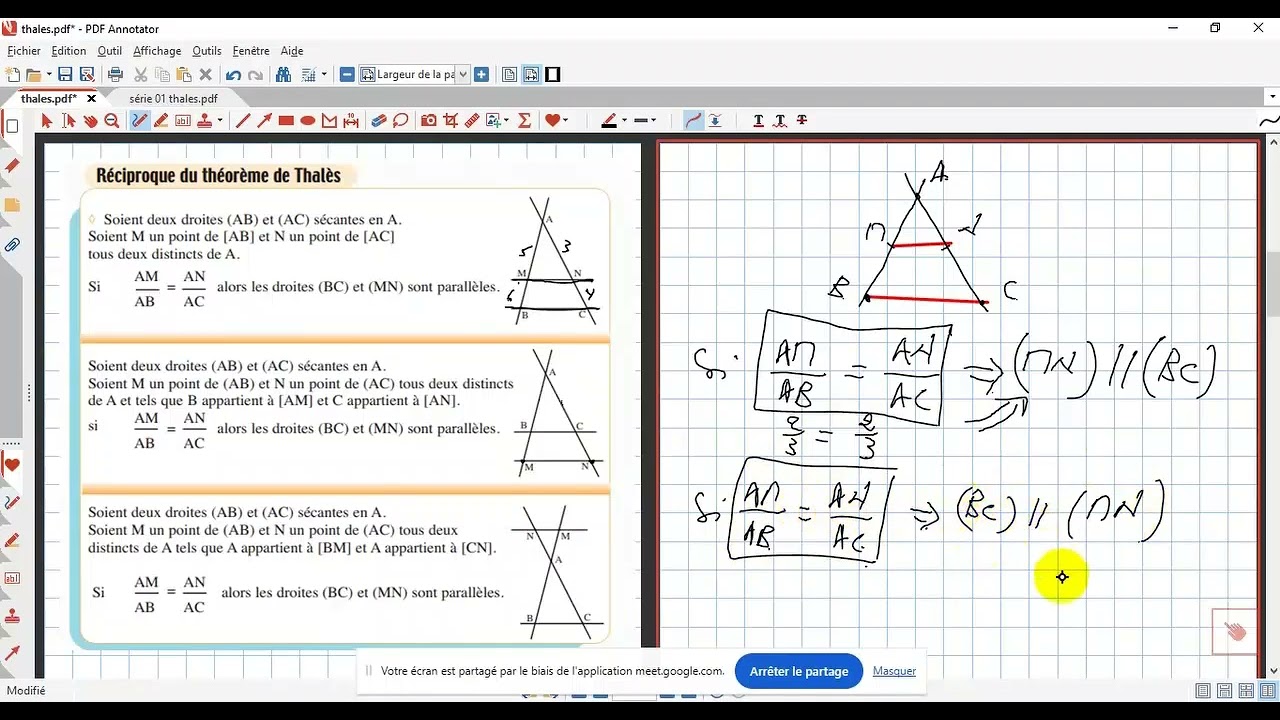Expand the favorites heart dropdown arrow
1280x720 pixels.
tap(567, 121)
